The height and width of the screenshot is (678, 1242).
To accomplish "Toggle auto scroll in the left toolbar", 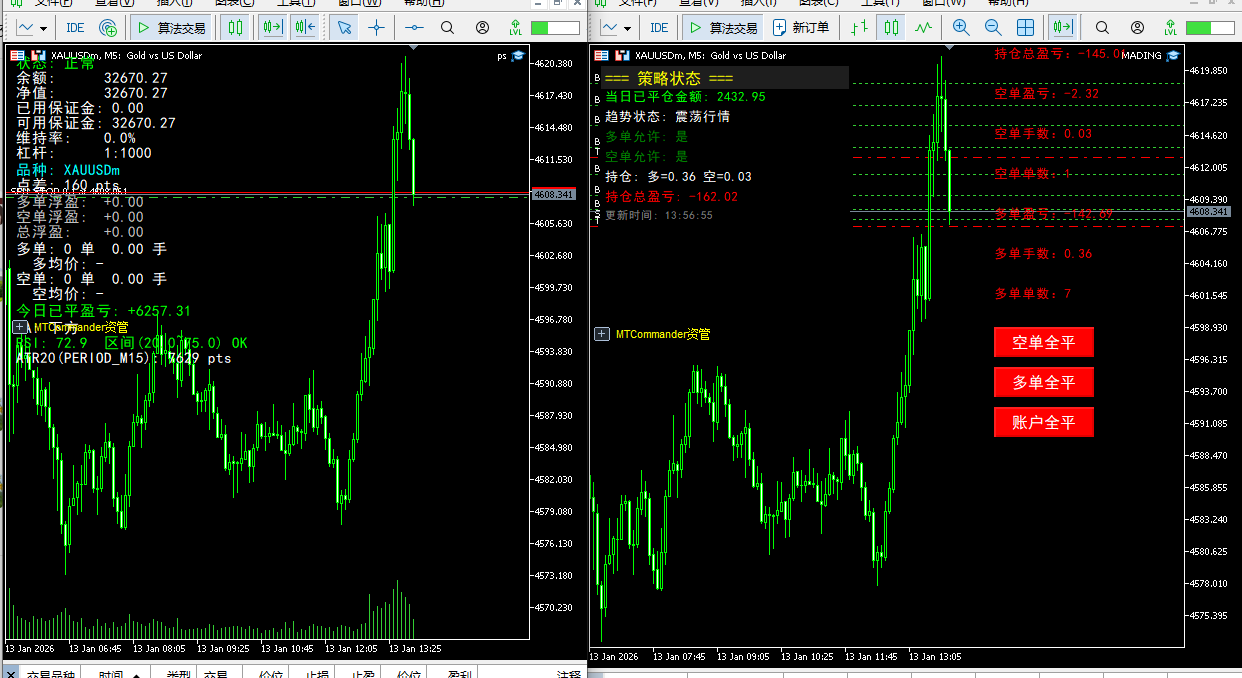I will pyautogui.click(x=306, y=28).
